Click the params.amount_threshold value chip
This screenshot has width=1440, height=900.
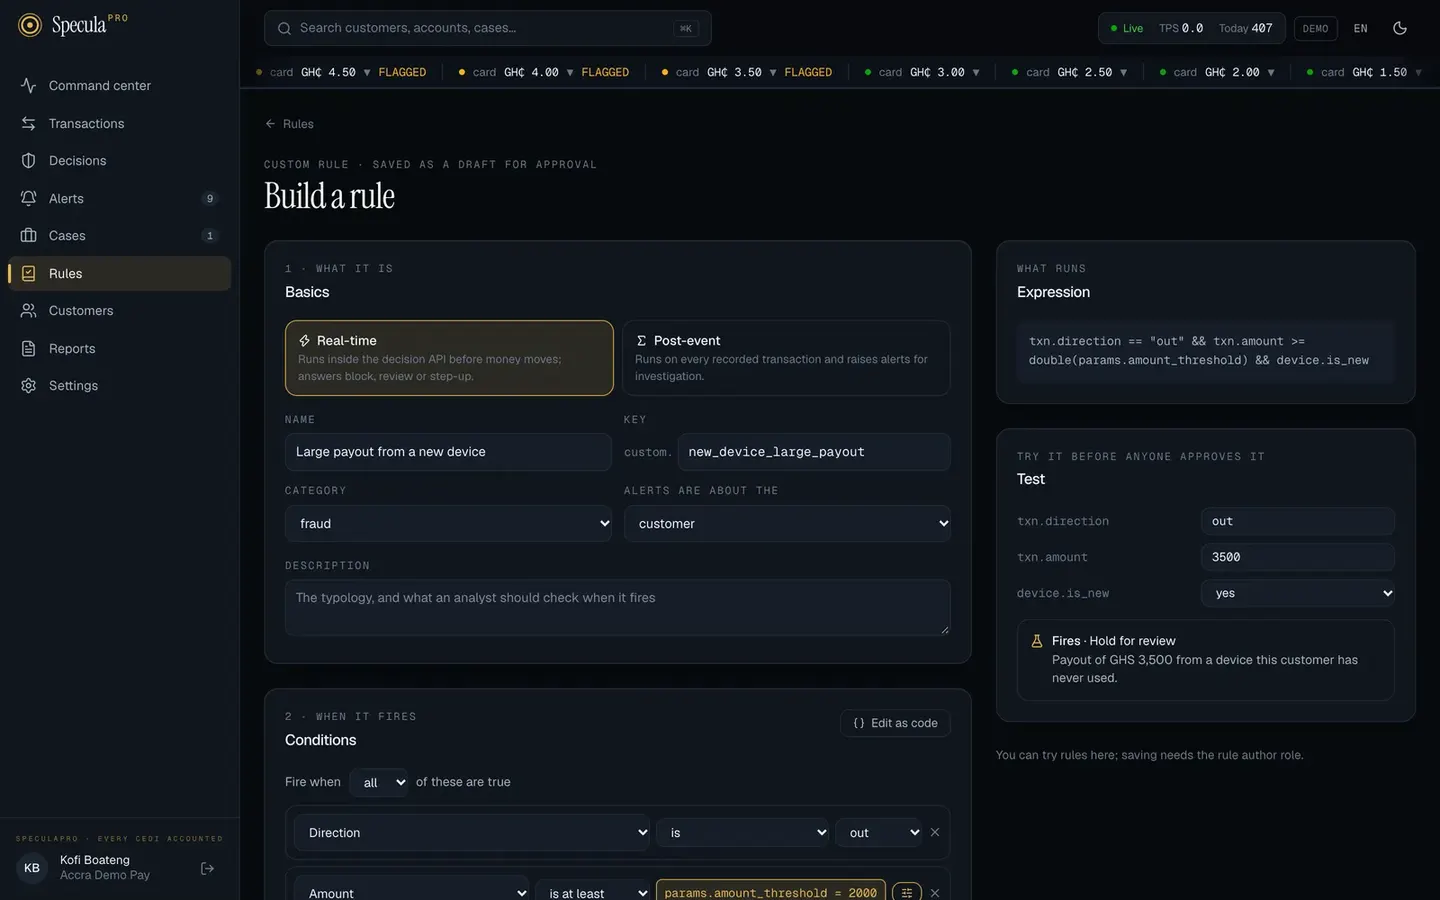[x=770, y=892]
